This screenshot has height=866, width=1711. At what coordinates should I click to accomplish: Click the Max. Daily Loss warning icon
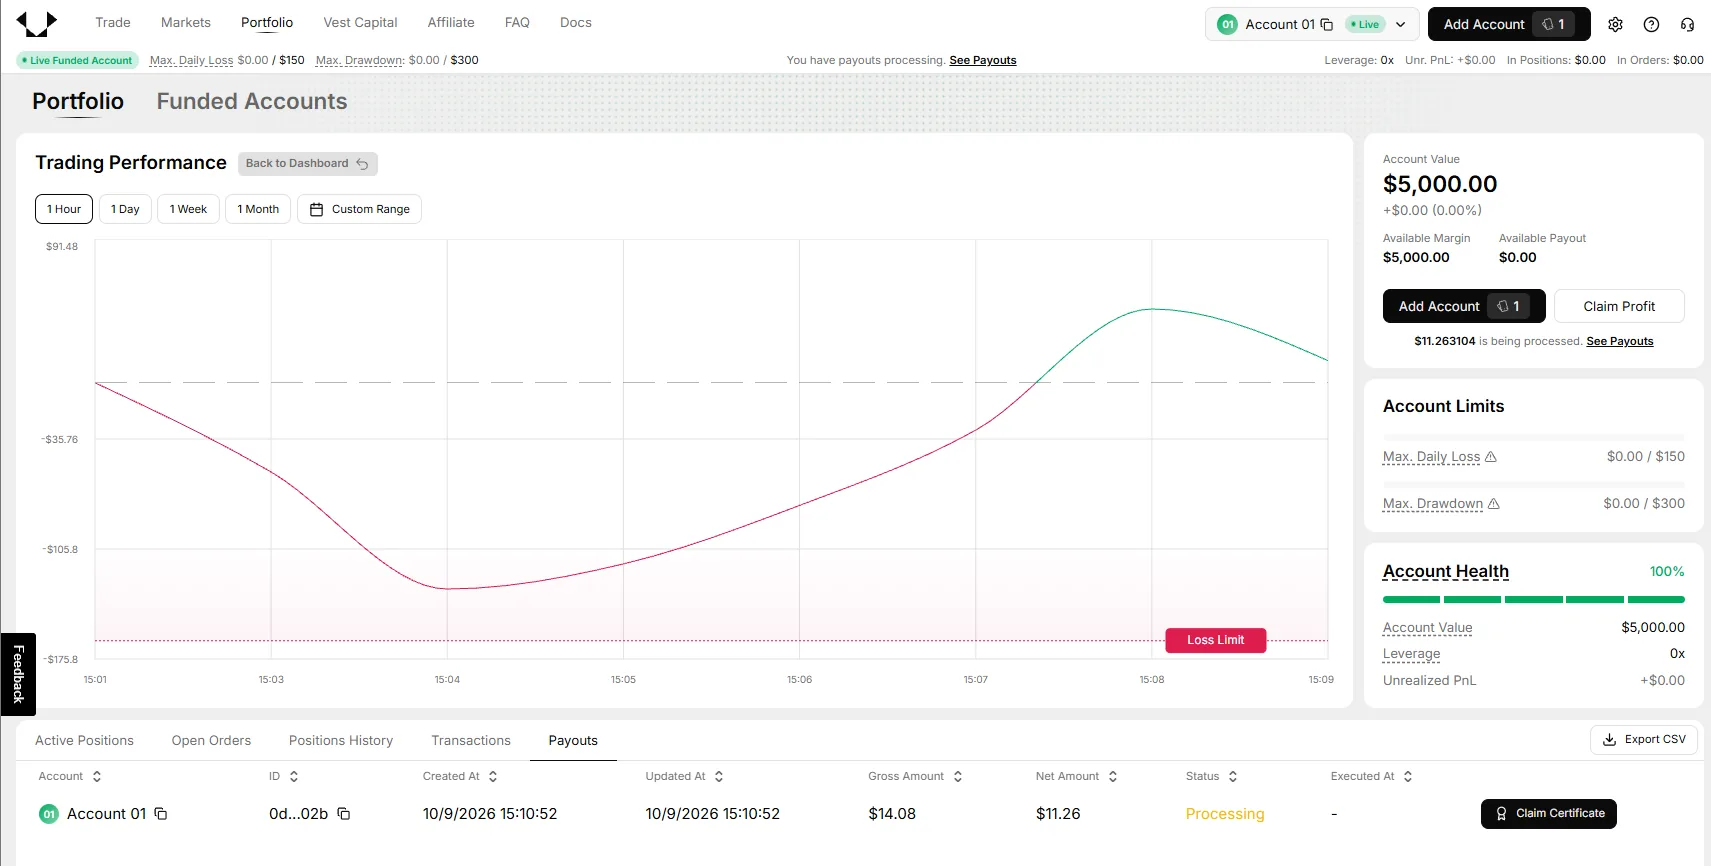(1491, 456)
